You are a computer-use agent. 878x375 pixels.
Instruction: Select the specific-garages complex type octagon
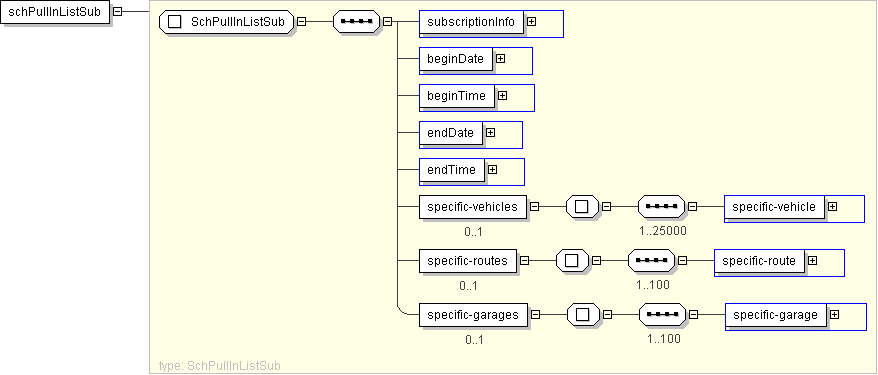point(583,315)
